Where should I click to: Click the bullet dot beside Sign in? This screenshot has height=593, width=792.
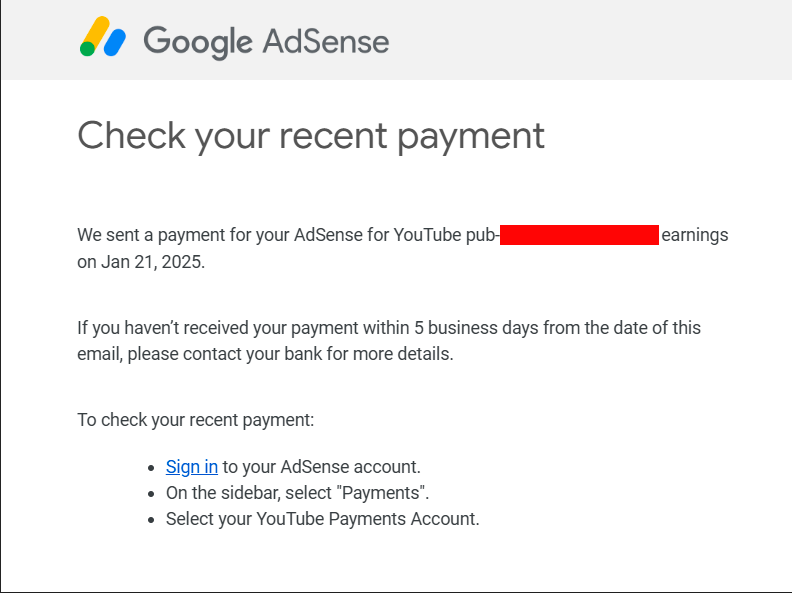coord(151,468)
